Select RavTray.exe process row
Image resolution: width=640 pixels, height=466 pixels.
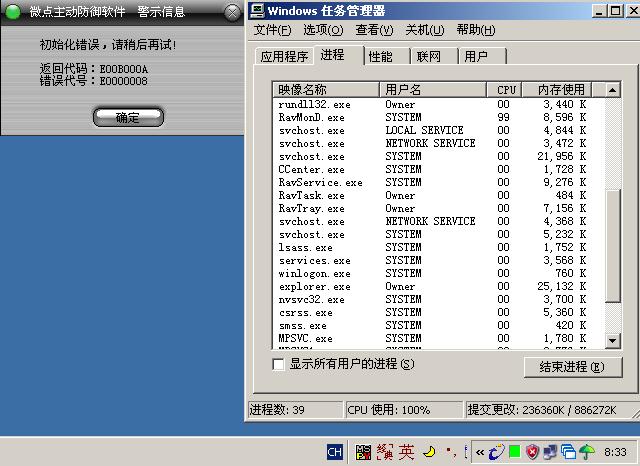pyautogui.click(x=438, y=209)
